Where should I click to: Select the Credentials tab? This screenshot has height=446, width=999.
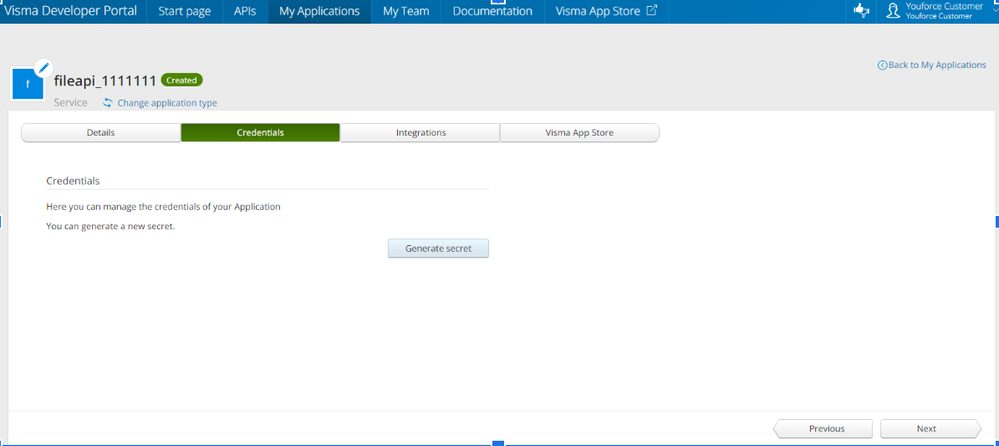pos(260,133)
